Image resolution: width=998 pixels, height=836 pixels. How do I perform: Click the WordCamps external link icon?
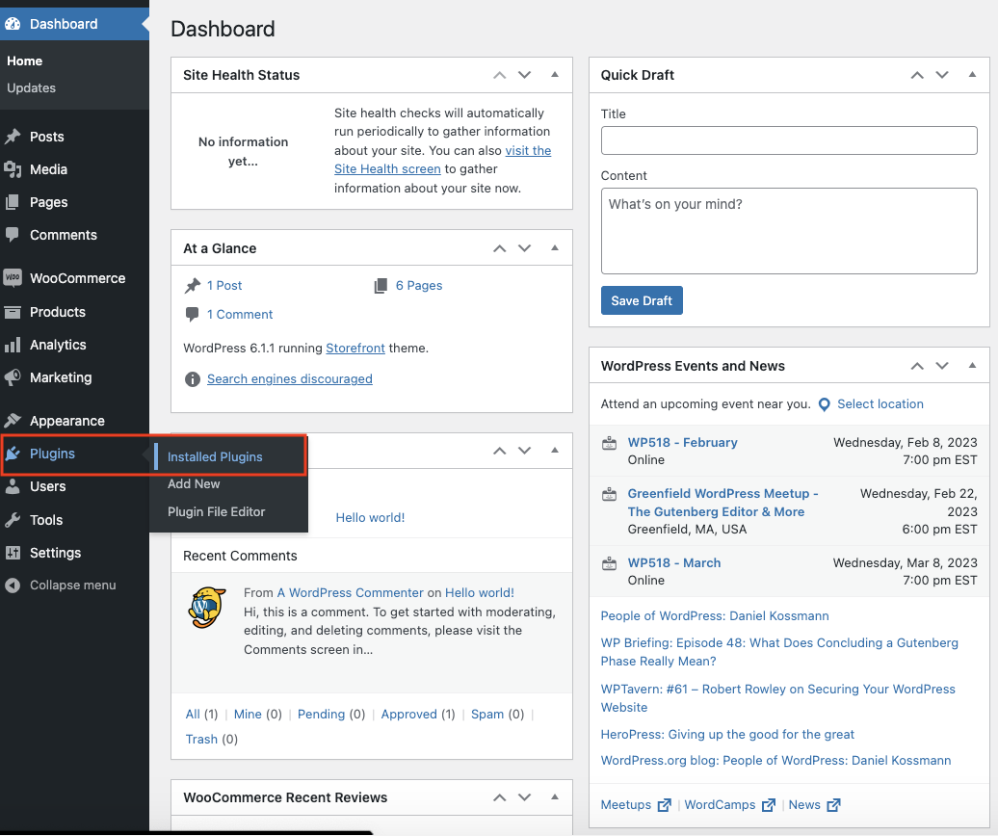pyautogui.click(x=769, y=805)
